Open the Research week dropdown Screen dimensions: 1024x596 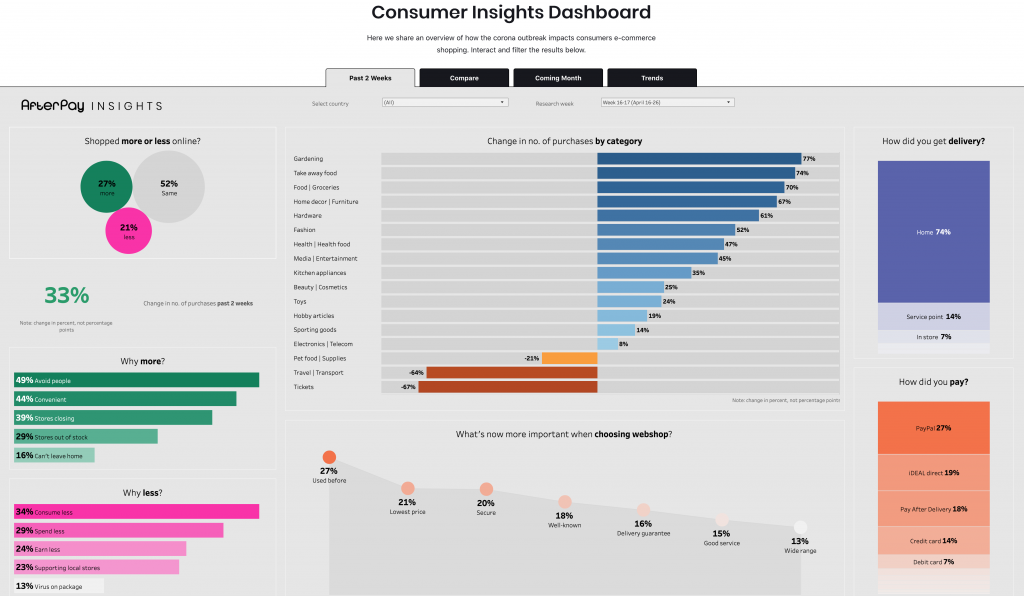(667, 102)
